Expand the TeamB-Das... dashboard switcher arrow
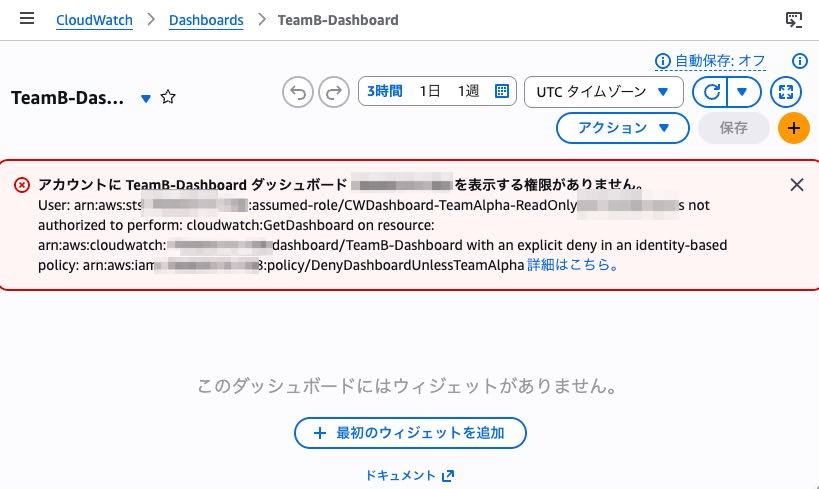 [x=146, y=98]
